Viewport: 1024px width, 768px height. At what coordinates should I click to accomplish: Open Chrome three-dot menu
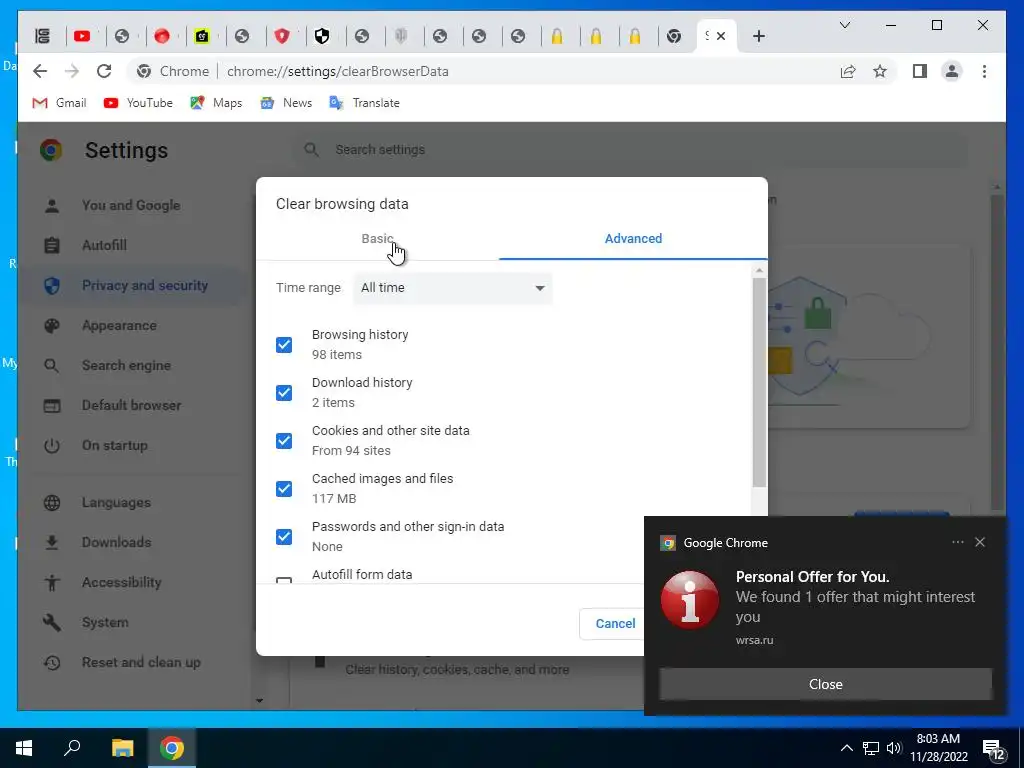pyautogui.click(x=984, y=71)
